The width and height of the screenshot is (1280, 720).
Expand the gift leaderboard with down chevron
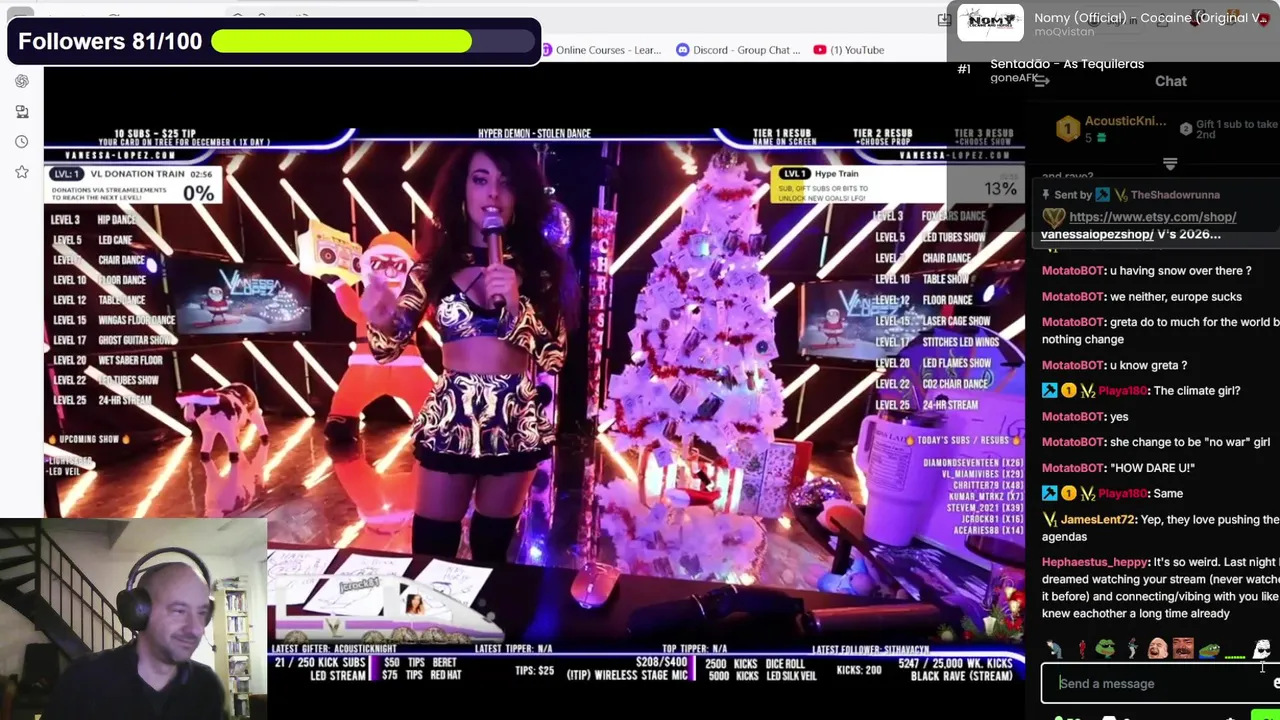coord(1170,163)
